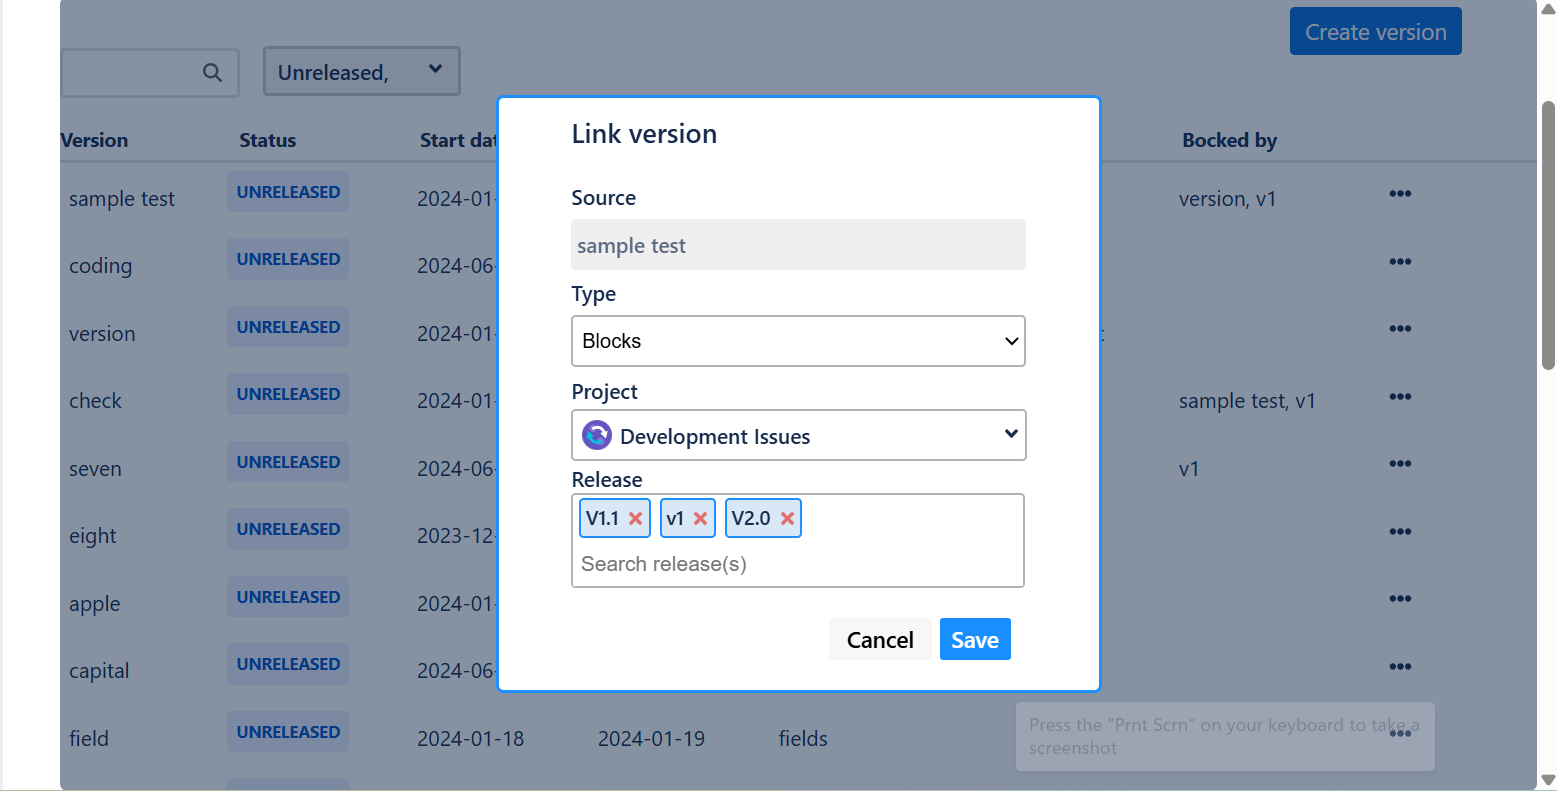Screen dimensions: 1557x791
Task: Open more actions for check row
Action: [x=1400, y=397]
